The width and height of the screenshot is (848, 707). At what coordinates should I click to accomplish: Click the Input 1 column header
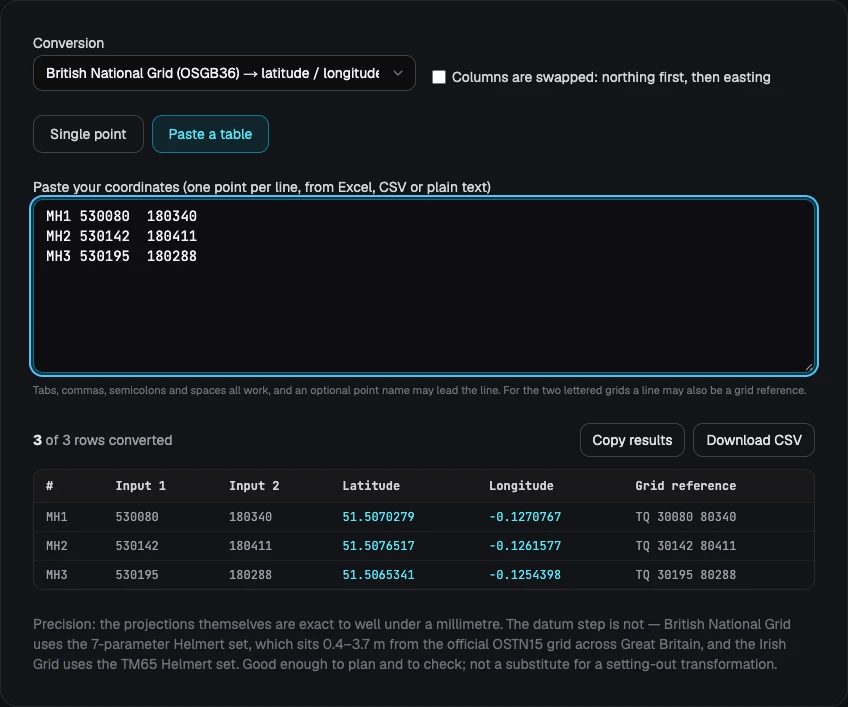click(141, 486)
